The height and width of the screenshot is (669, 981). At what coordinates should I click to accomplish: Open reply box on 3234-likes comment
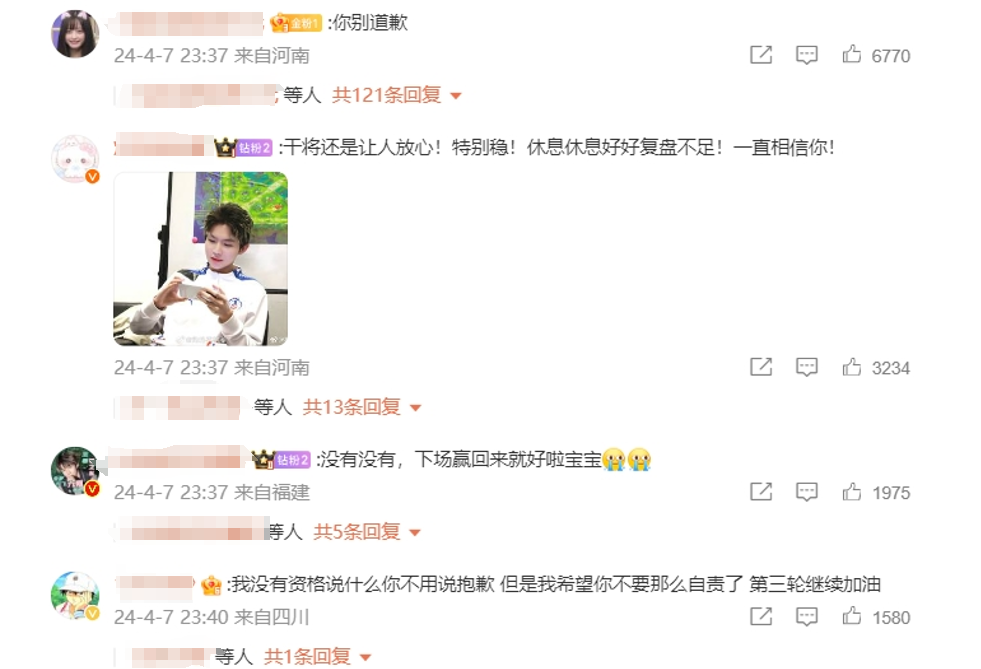[806, 367]
